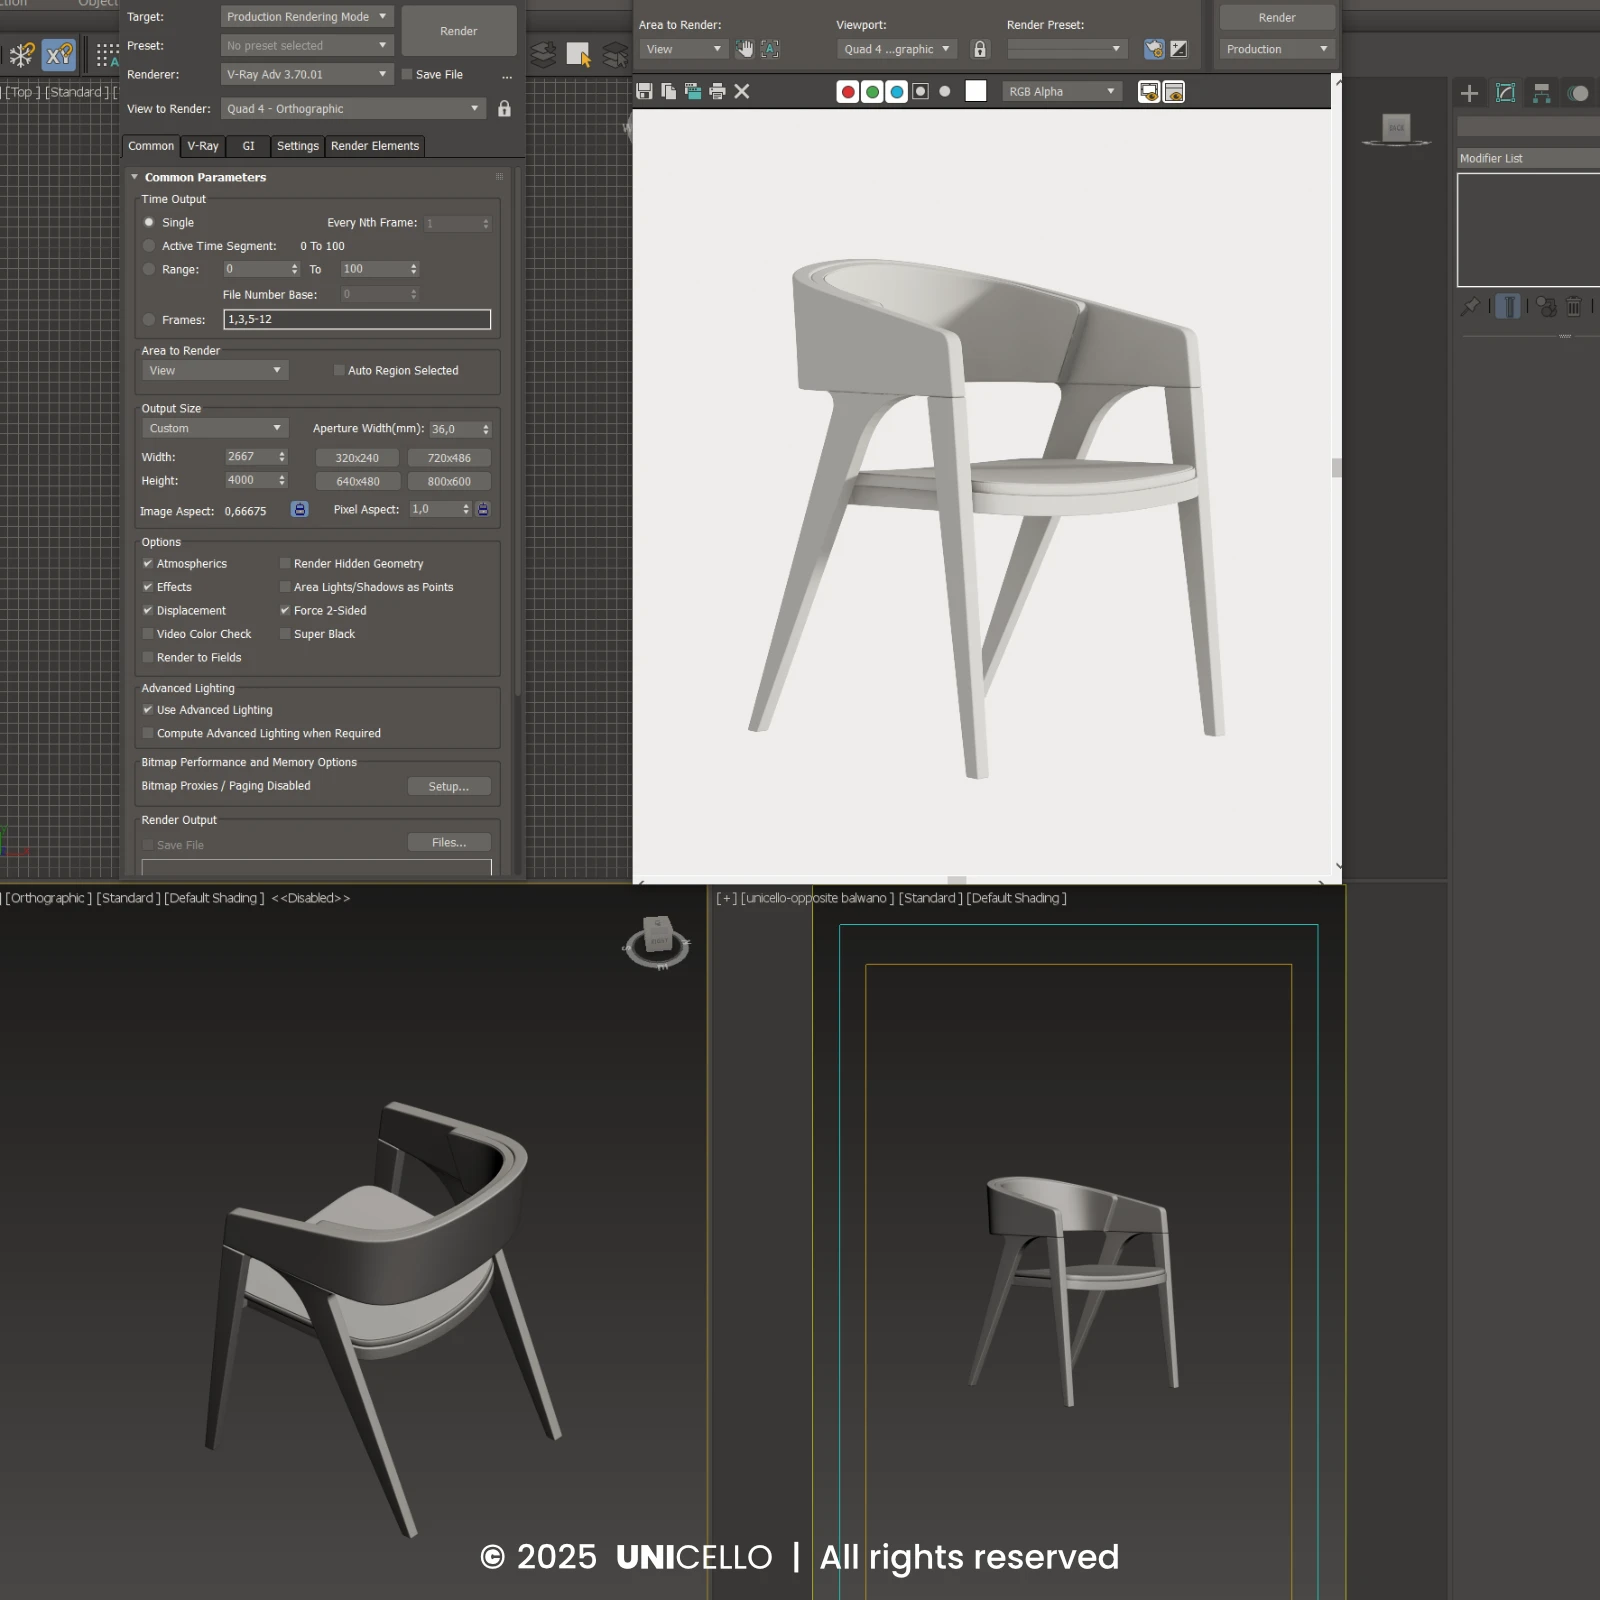Save the rendered image from the frame buffer

(x=644, y=92)
